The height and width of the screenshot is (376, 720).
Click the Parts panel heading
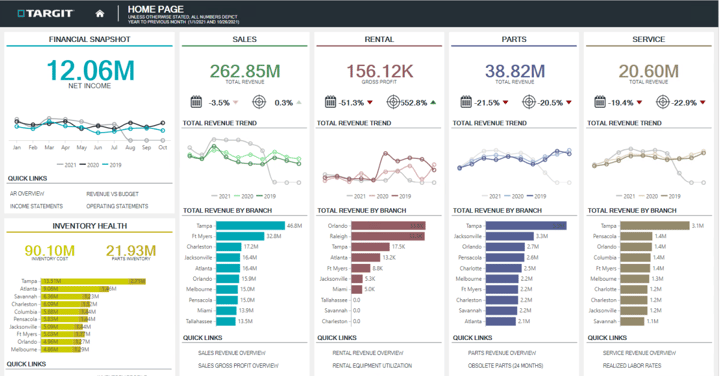pos(514,39)
